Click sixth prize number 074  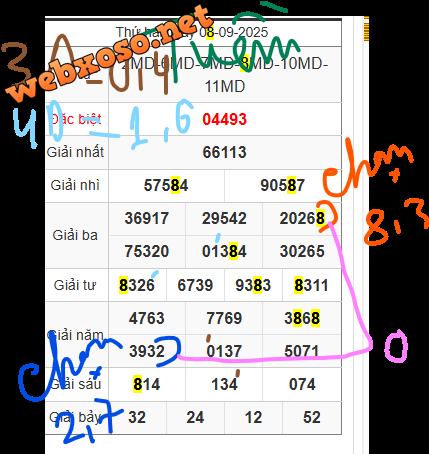[302, 384]
